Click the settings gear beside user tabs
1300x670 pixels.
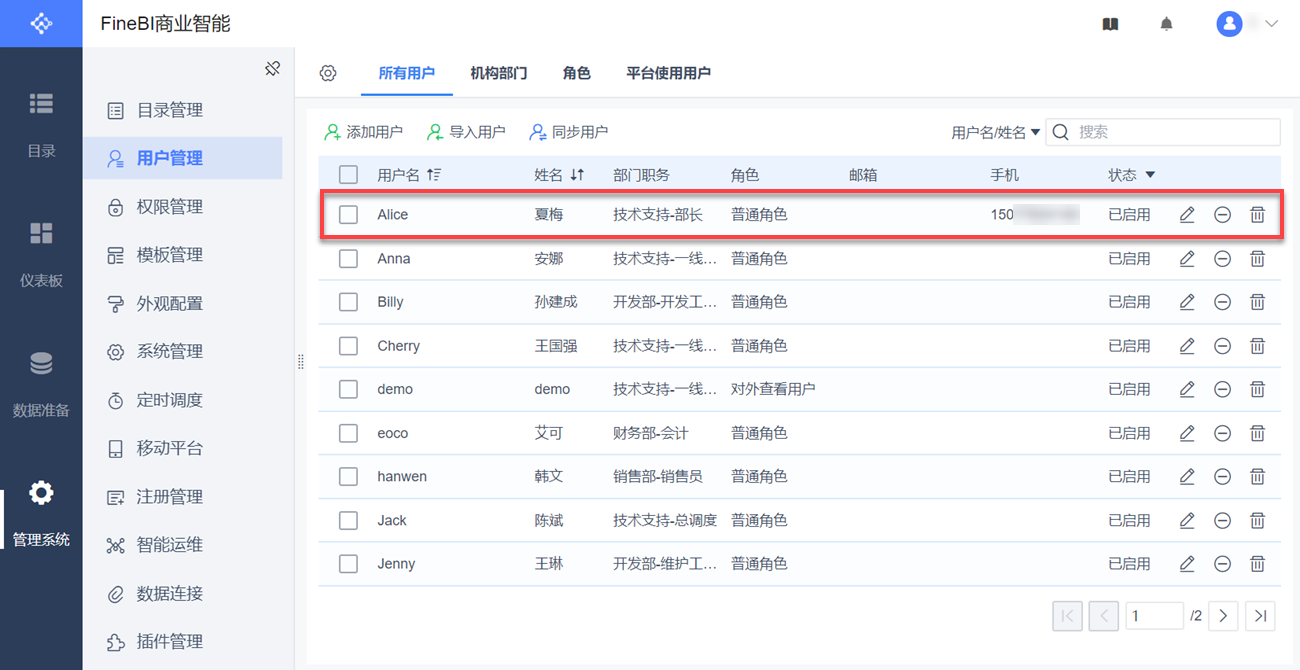click(328, 73)
